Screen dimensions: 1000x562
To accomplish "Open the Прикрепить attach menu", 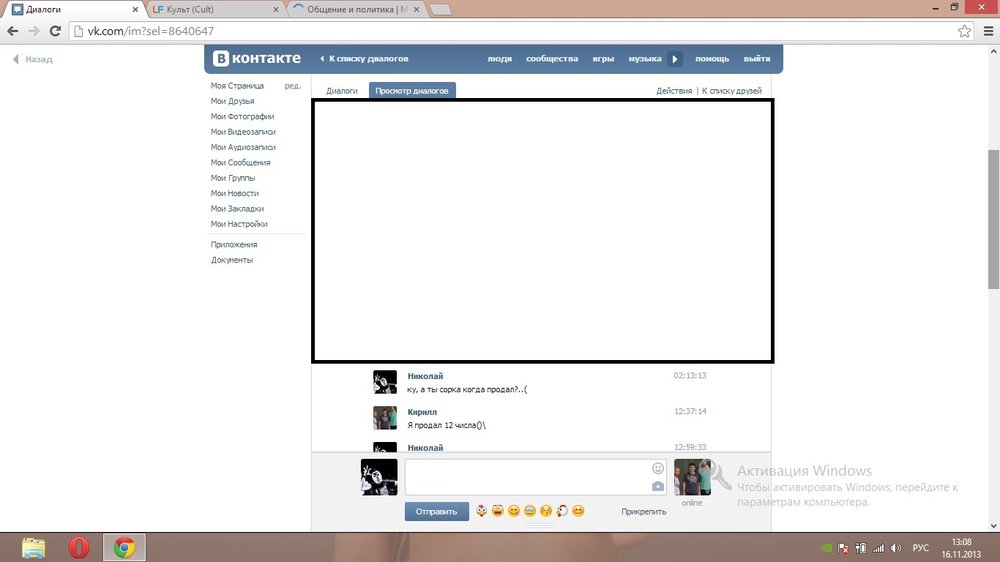I will tap(643, 512).
